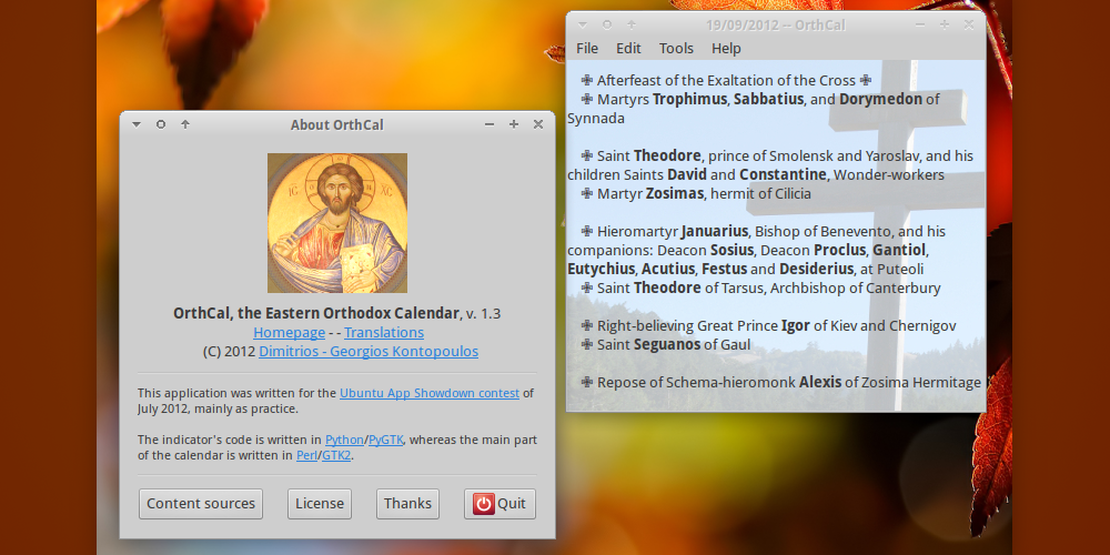Click the up-arrow icon in the OrthCal calendar titlebar
Viewport: 1110px width, 555px height.
point(631,24)
